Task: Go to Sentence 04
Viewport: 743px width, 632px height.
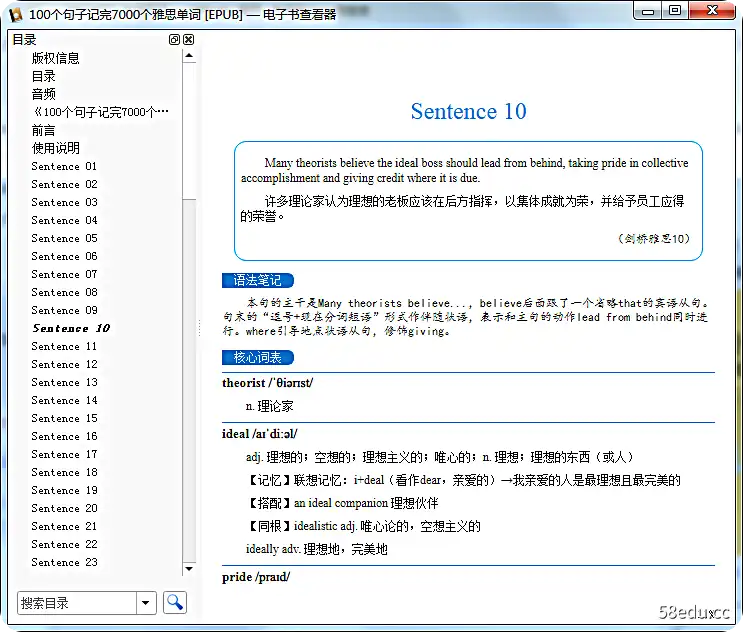Action: click(x=64, y=220)
